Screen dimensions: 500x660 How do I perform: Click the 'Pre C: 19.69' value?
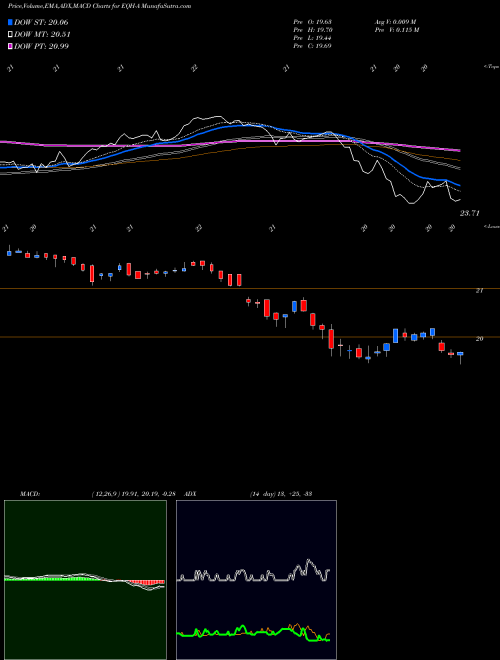tap(313, 46)
